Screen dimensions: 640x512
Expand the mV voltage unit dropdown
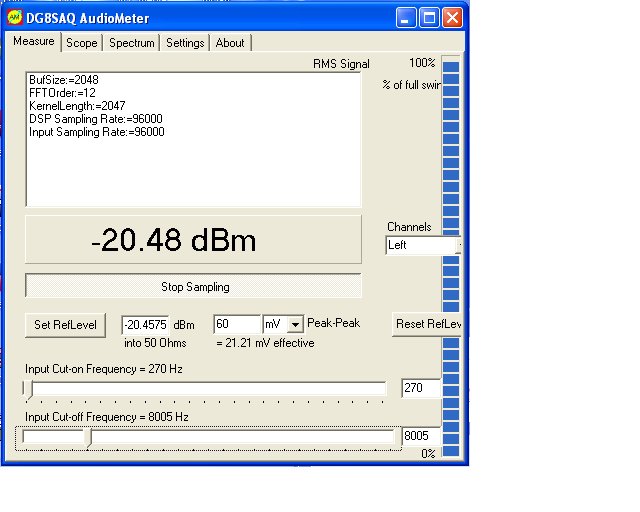(294, 325)
